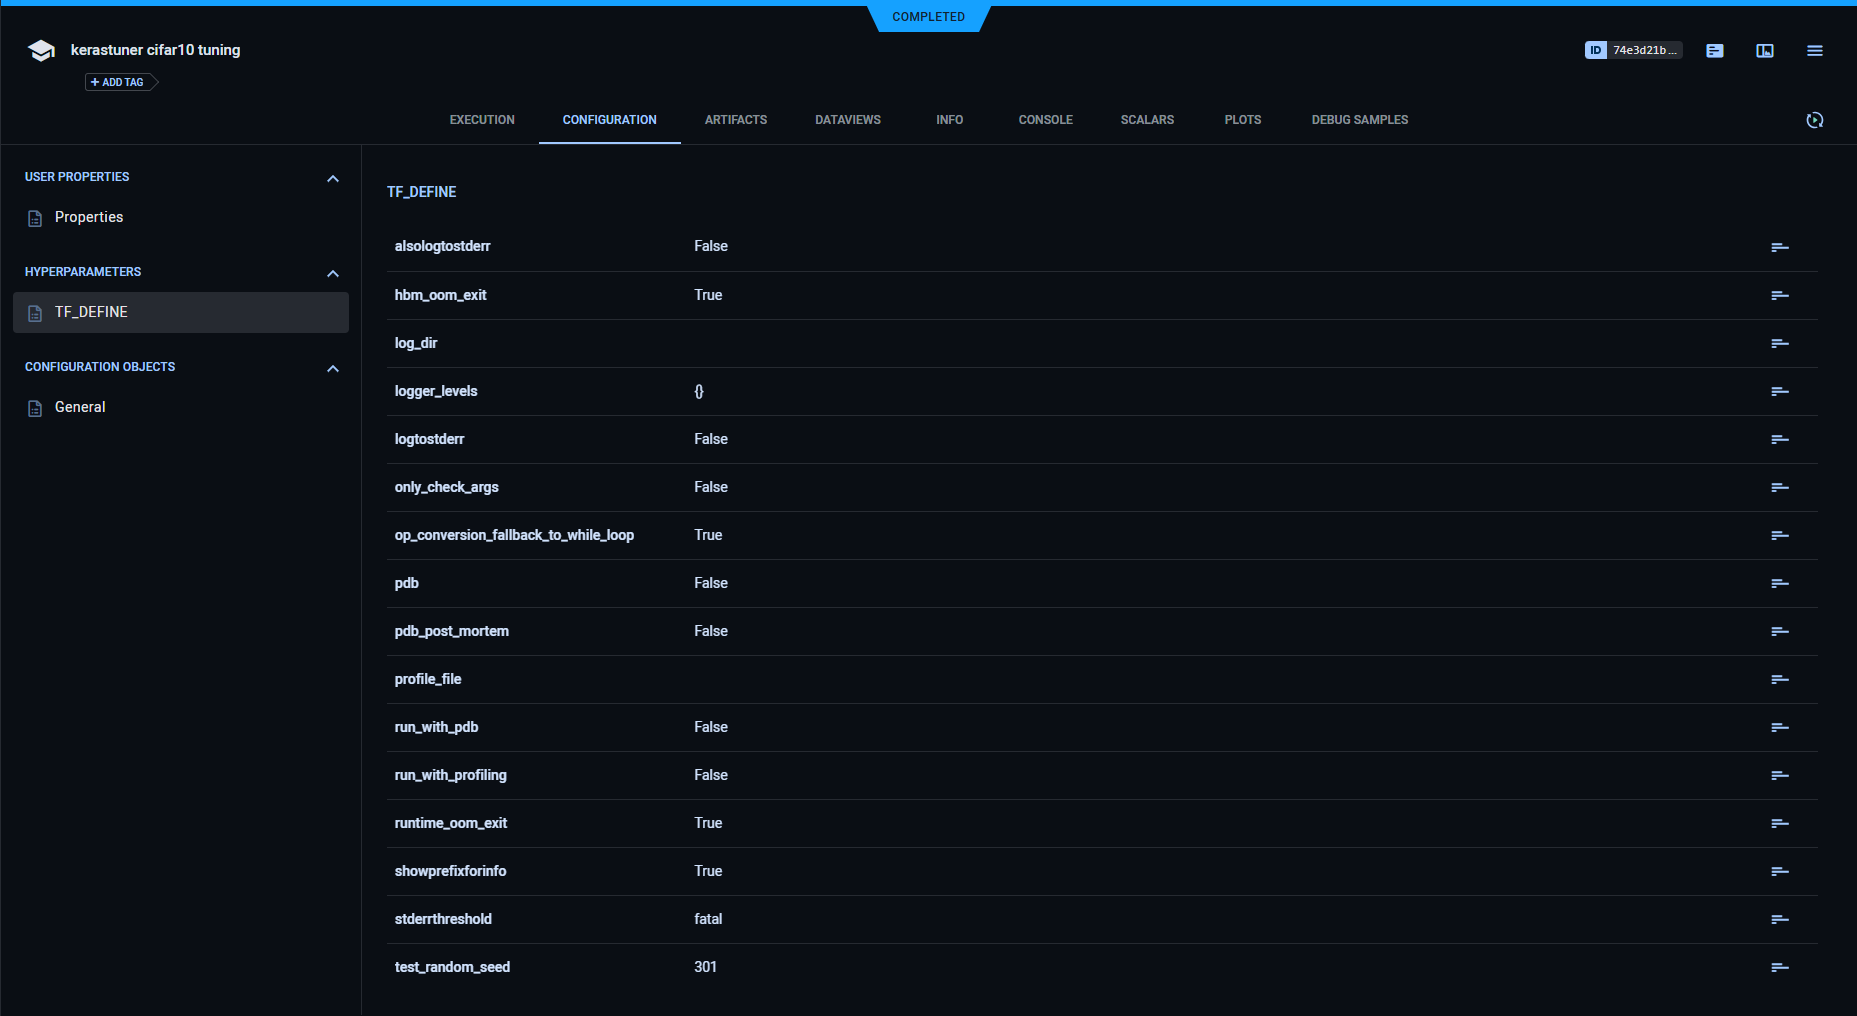This screenshot has height=1016, width=1857.
Task: Toggle the row icon next to test_random_seed
Action: 1779,967
